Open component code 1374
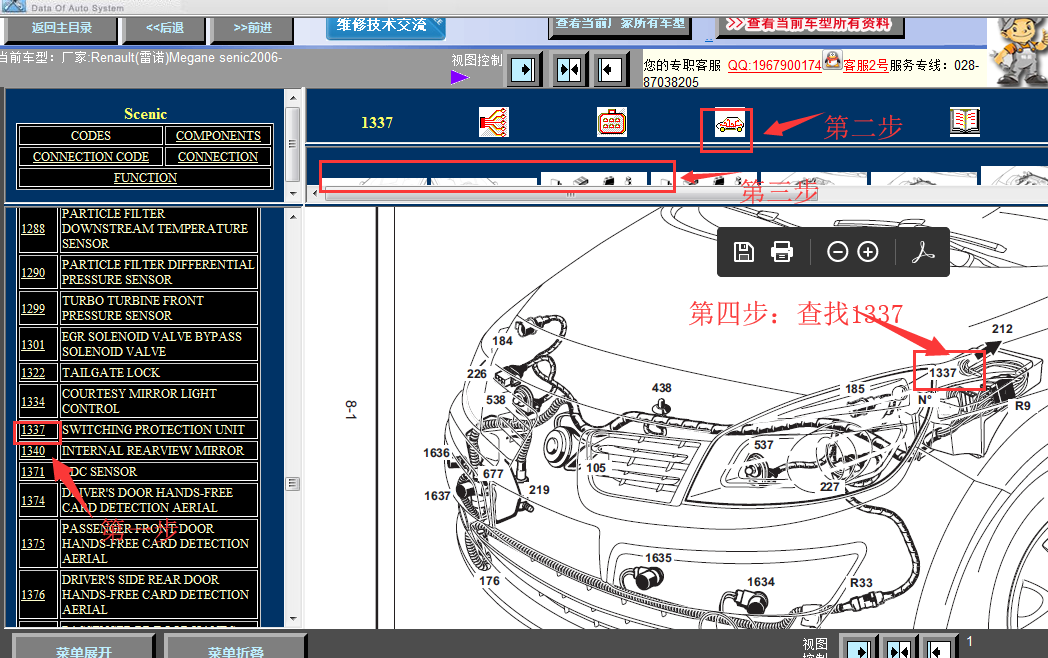The height and width of the screenshot is (658, 1048). [x=33, y=500]
